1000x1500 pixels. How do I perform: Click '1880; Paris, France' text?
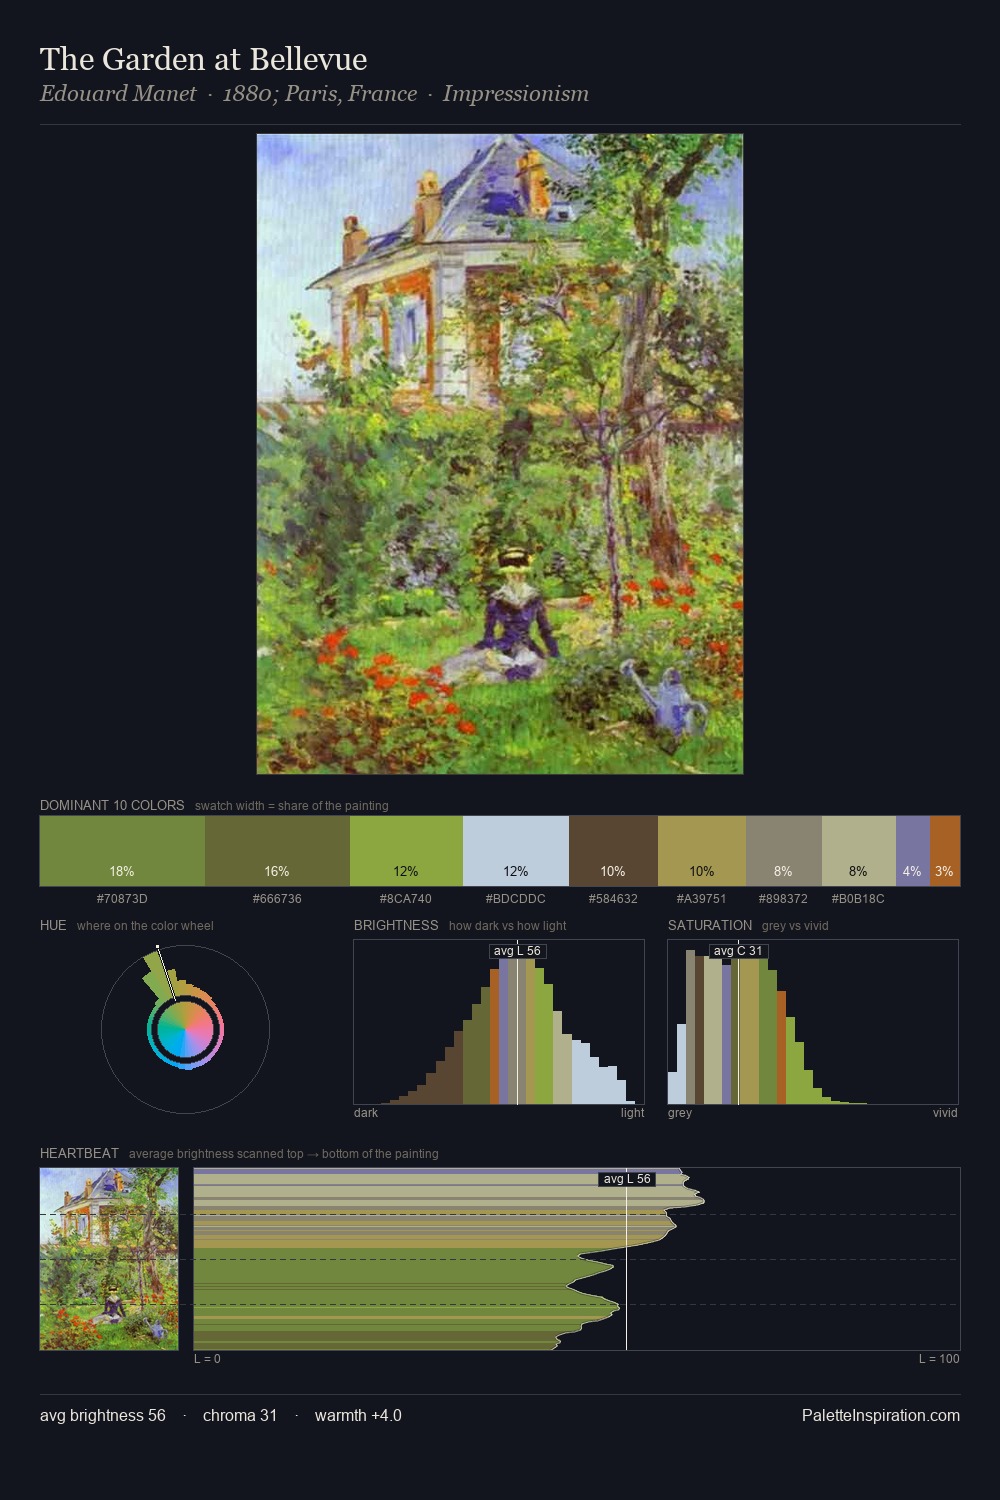tap(320, 94)
